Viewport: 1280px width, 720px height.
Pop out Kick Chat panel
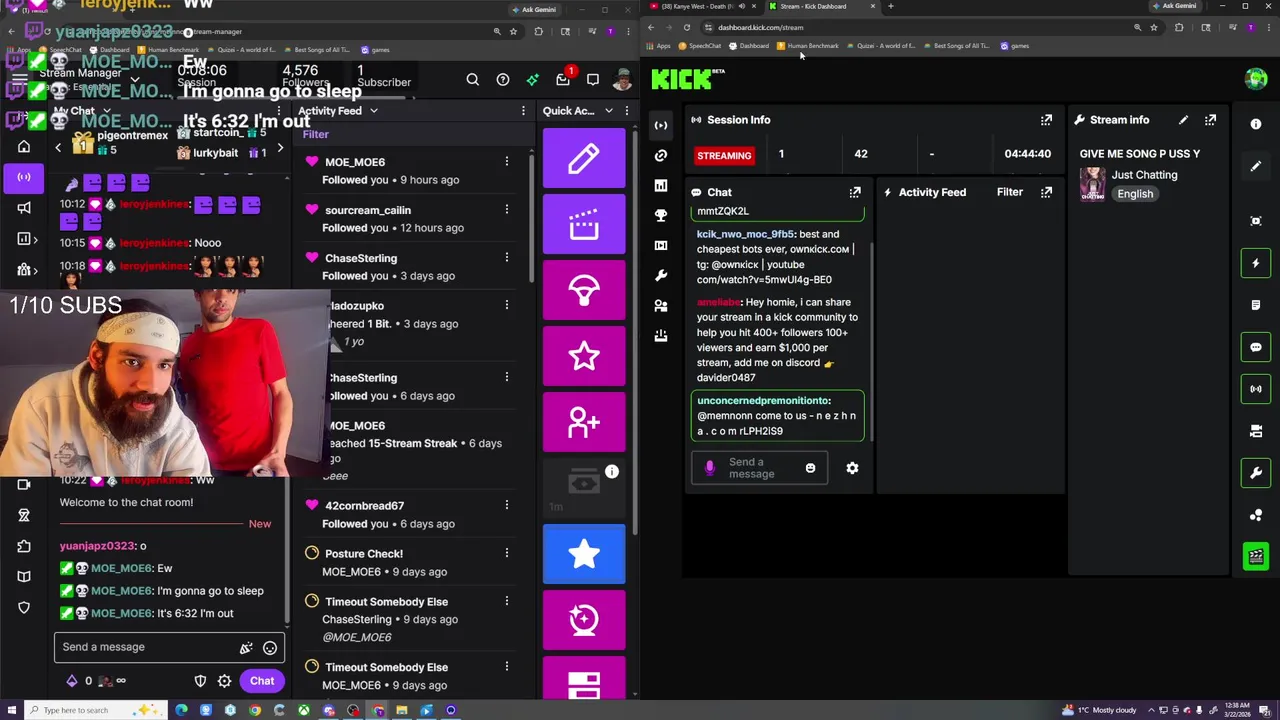855,192
